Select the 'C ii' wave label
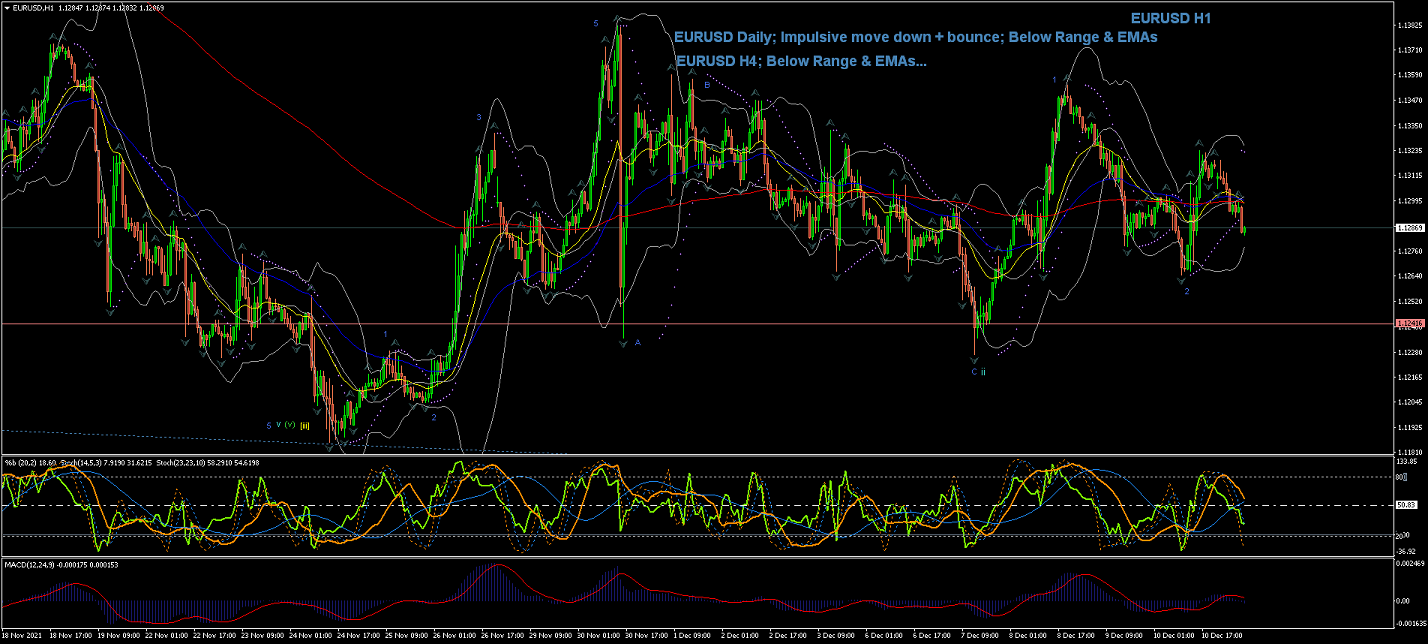This screenshot has width=1428, height=644. [978, 371]
